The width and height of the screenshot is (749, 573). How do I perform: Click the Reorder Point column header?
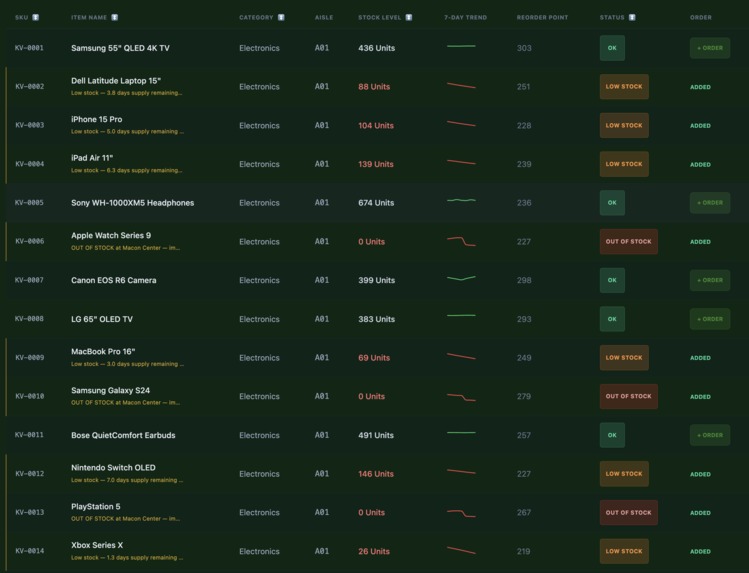(542, 18)
